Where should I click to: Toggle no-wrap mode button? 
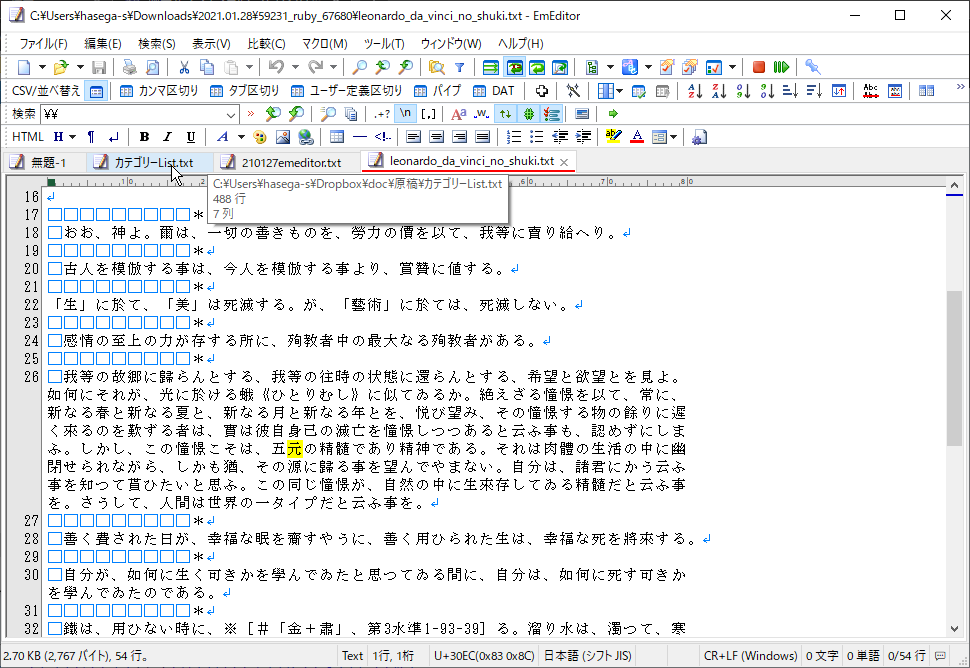[x=491, y=67]
